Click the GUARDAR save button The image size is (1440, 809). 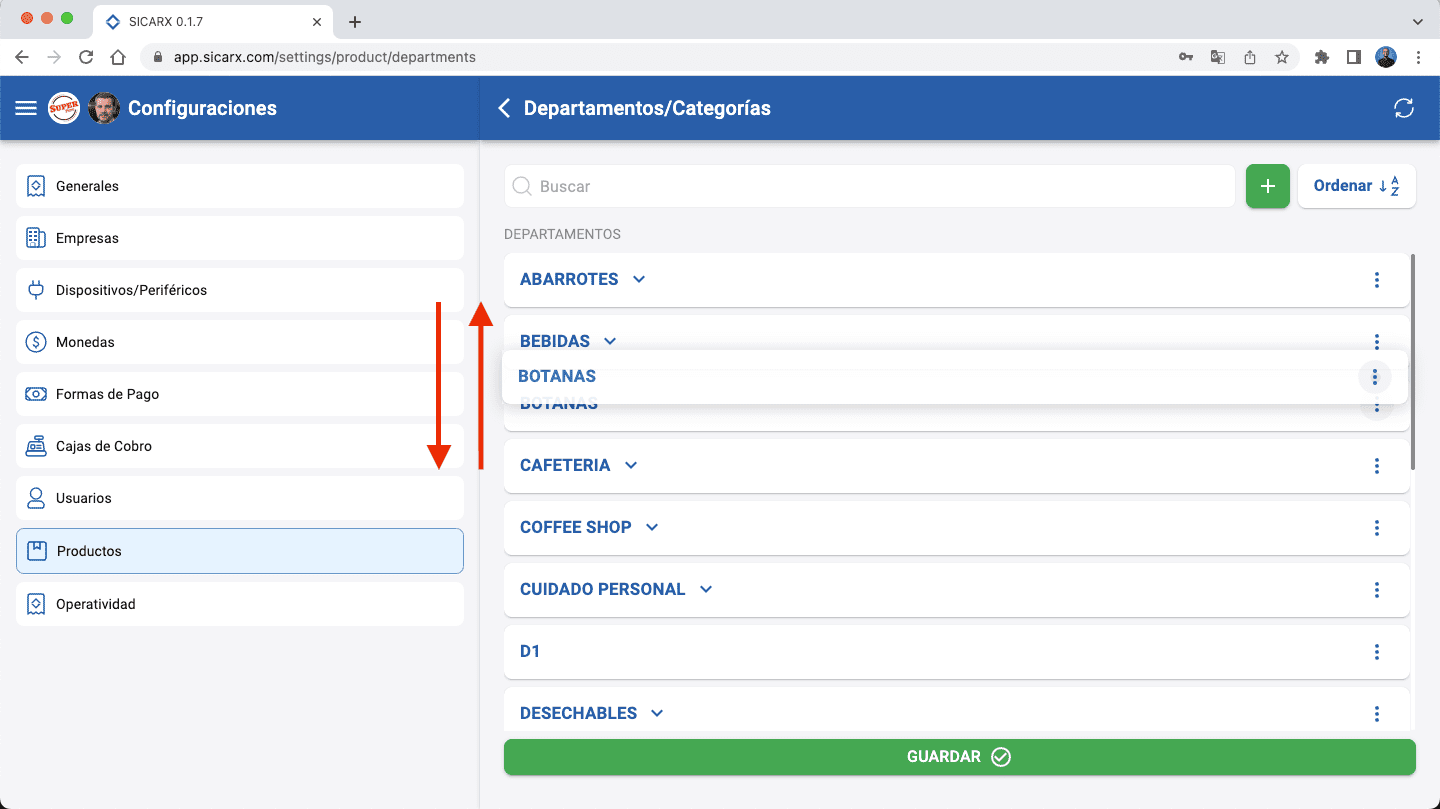point(959,757)
